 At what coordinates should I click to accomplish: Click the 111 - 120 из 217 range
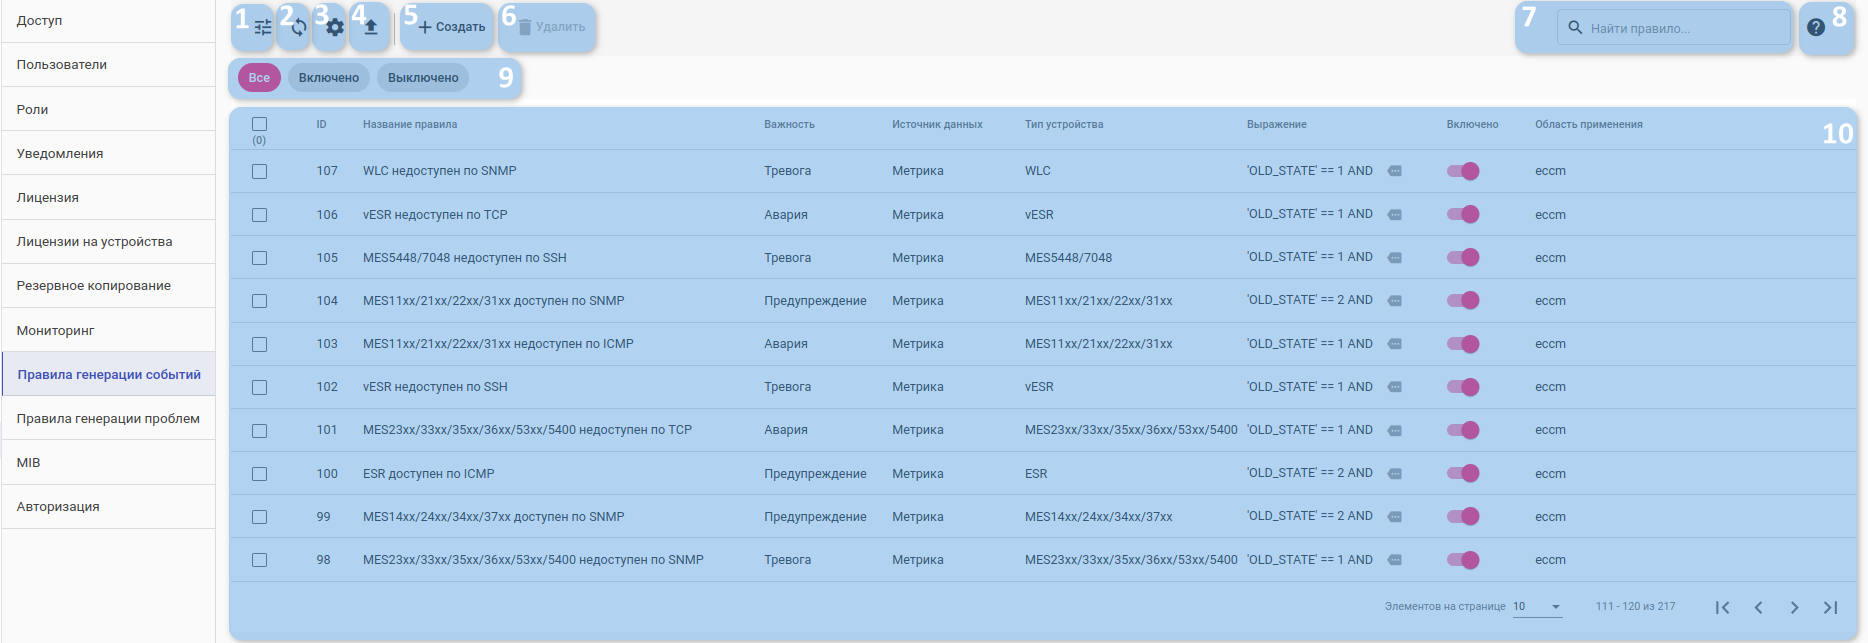[x=1635, y=607]
